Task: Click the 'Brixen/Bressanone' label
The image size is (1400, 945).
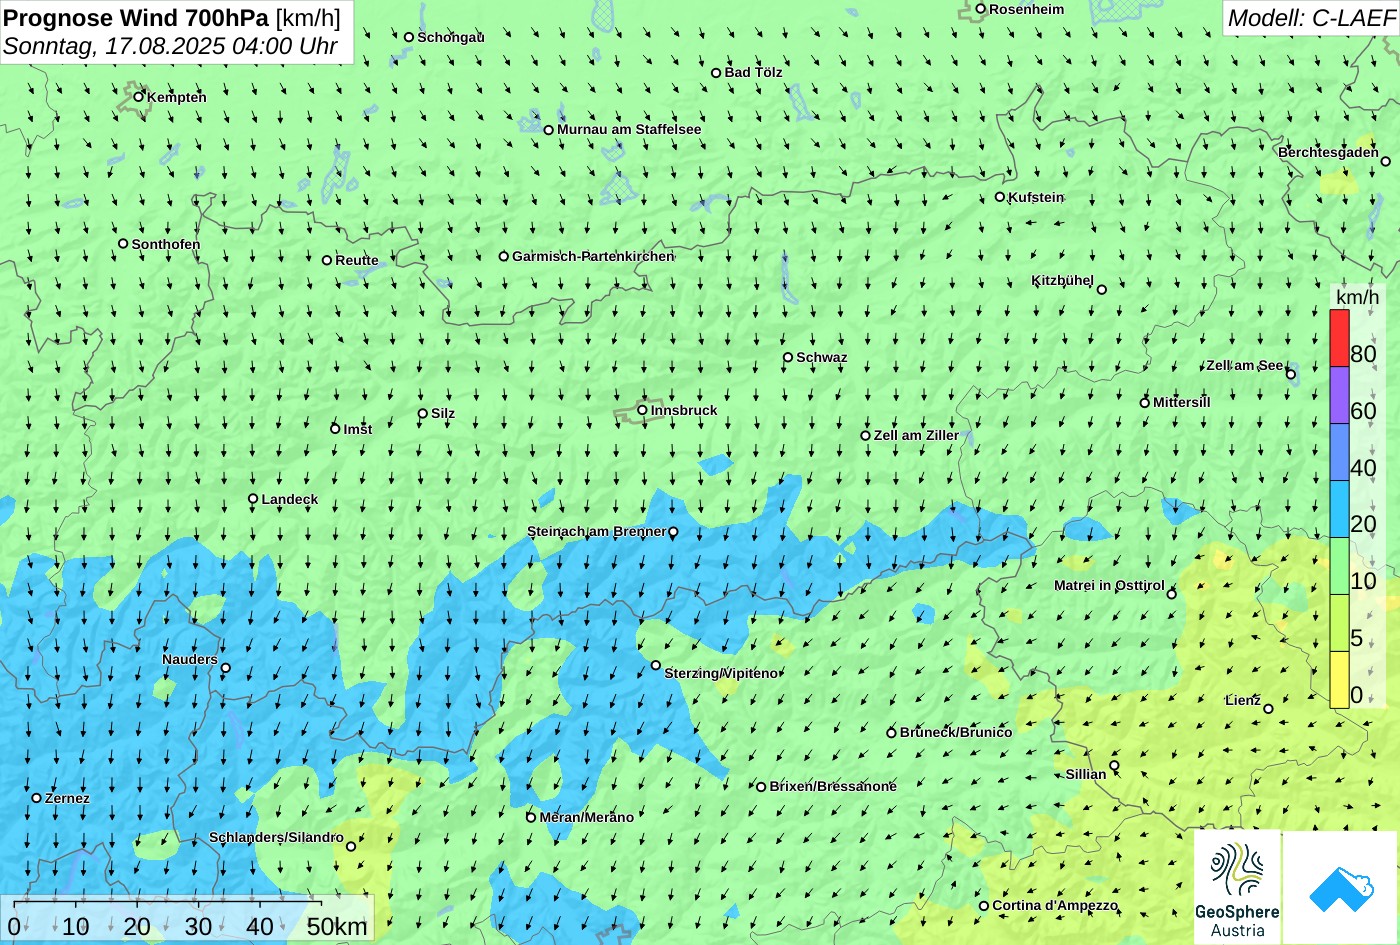Action: click(833, 786)
